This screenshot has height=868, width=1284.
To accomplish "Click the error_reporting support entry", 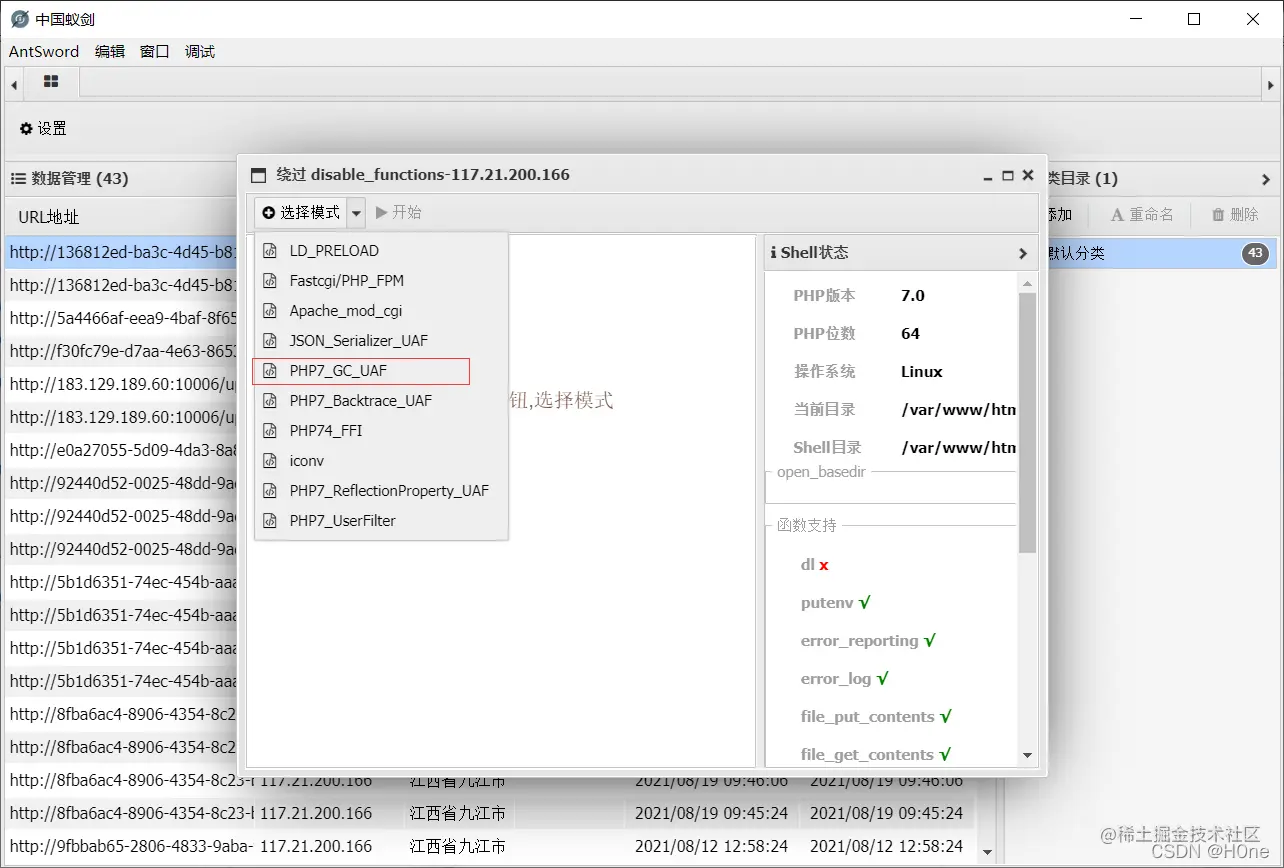I will 868,641.
